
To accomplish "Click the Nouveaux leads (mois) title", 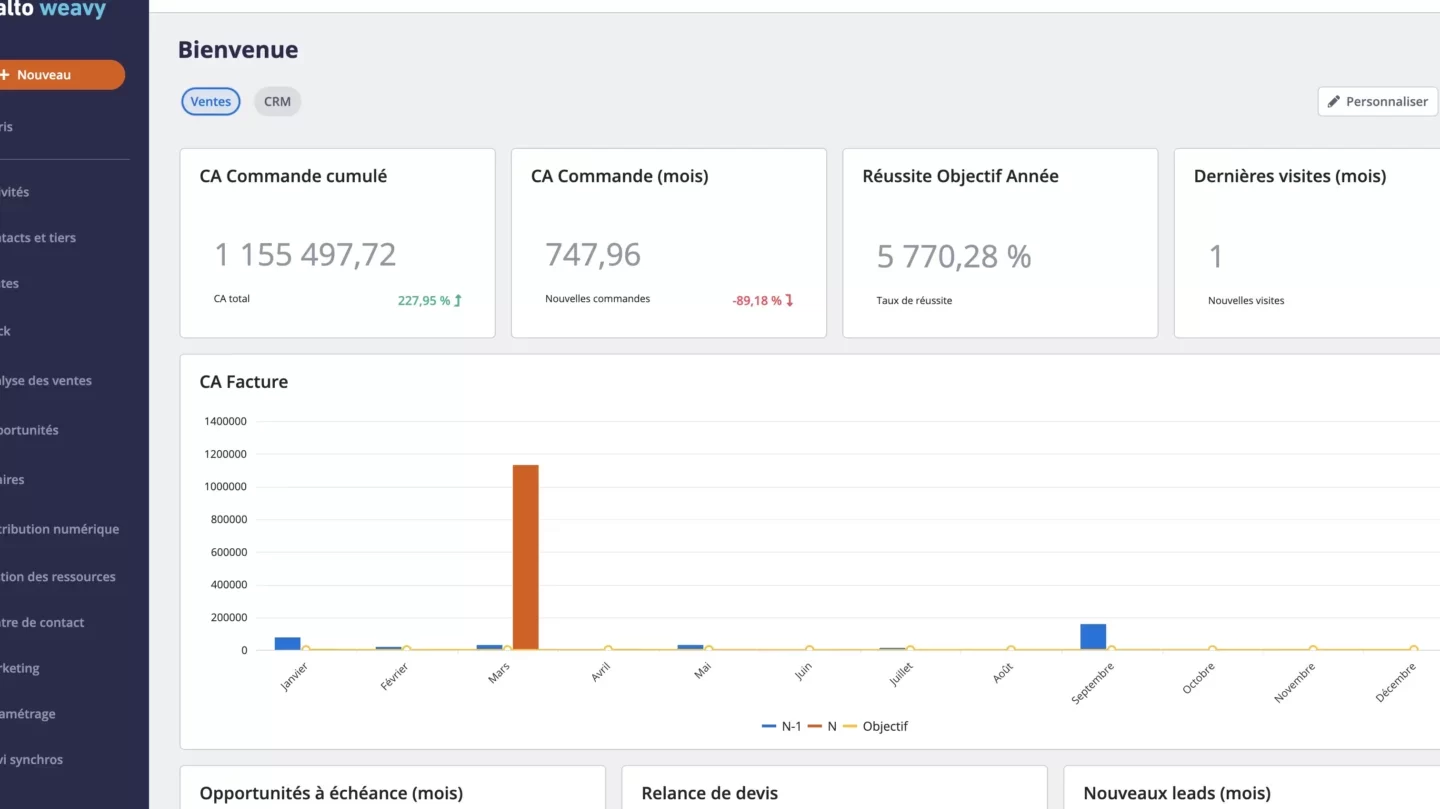I will [x=1177, y=794].
